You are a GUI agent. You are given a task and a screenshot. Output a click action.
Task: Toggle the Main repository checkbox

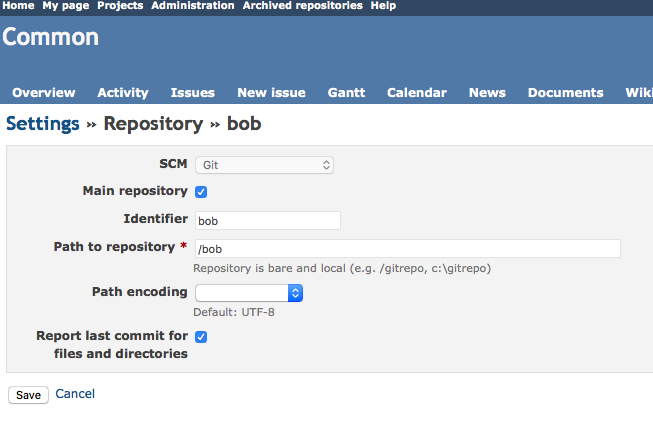click(x=201, y=192)
